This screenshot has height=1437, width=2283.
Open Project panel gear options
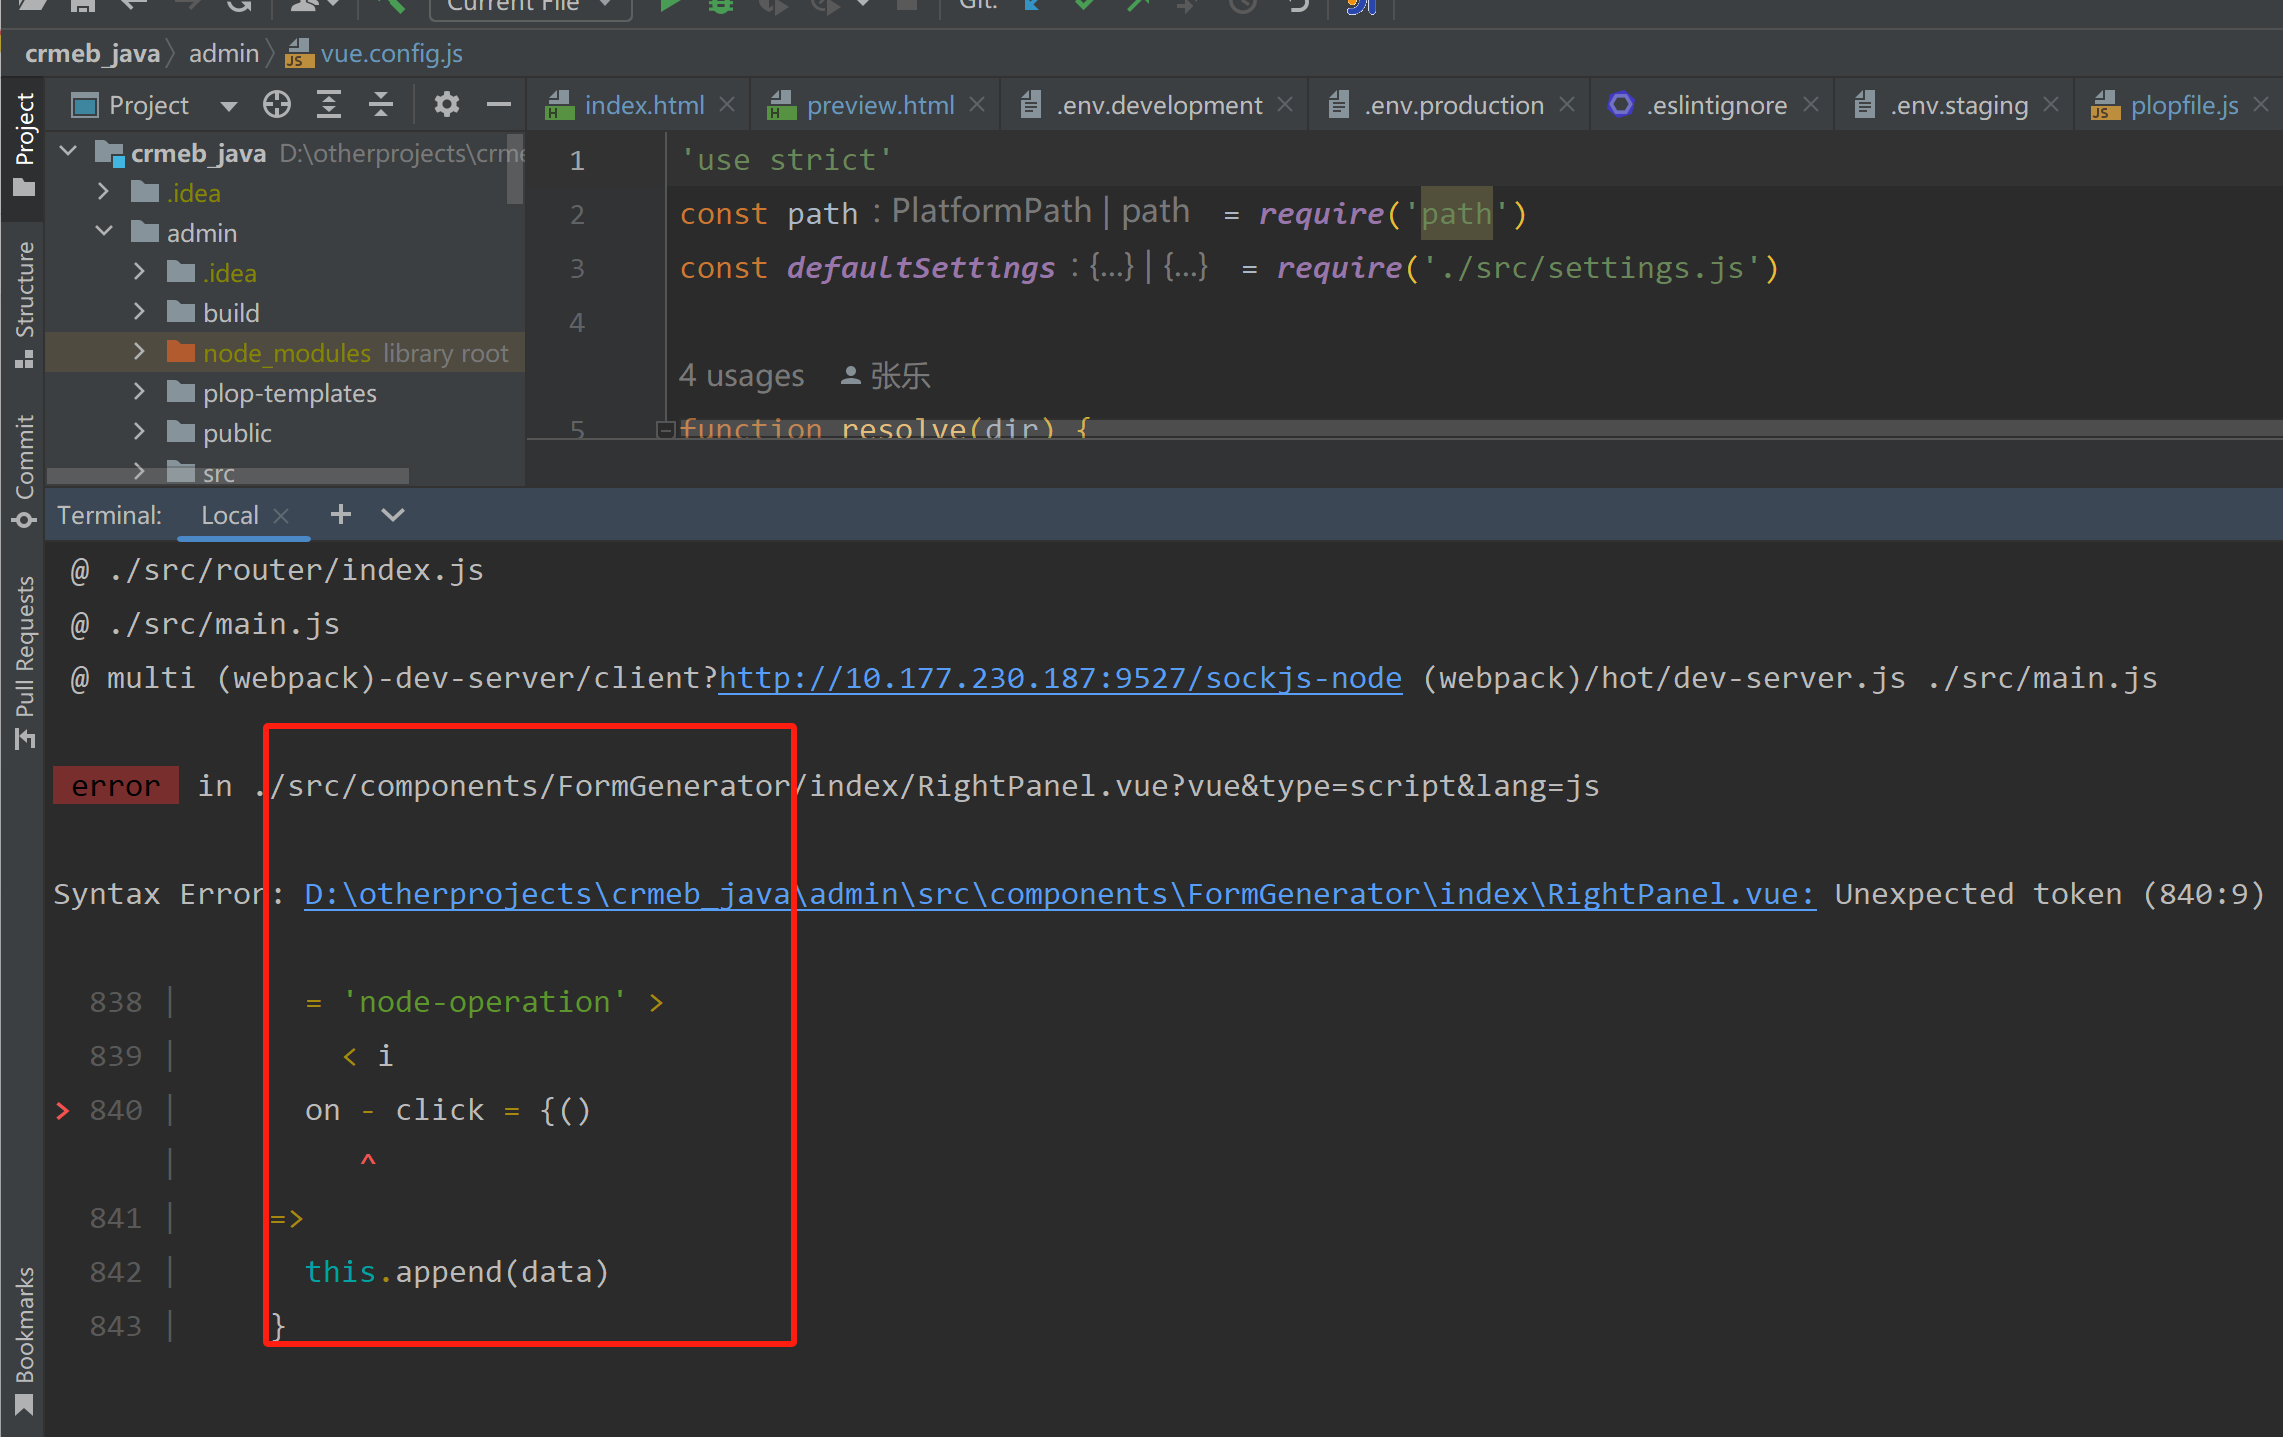(446, 104)
